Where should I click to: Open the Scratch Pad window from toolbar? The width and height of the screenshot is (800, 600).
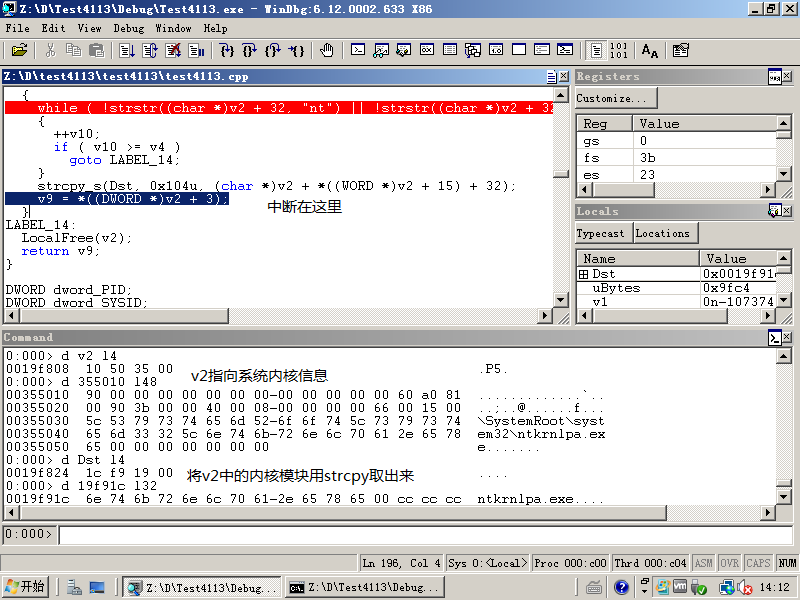pos(519,50)
